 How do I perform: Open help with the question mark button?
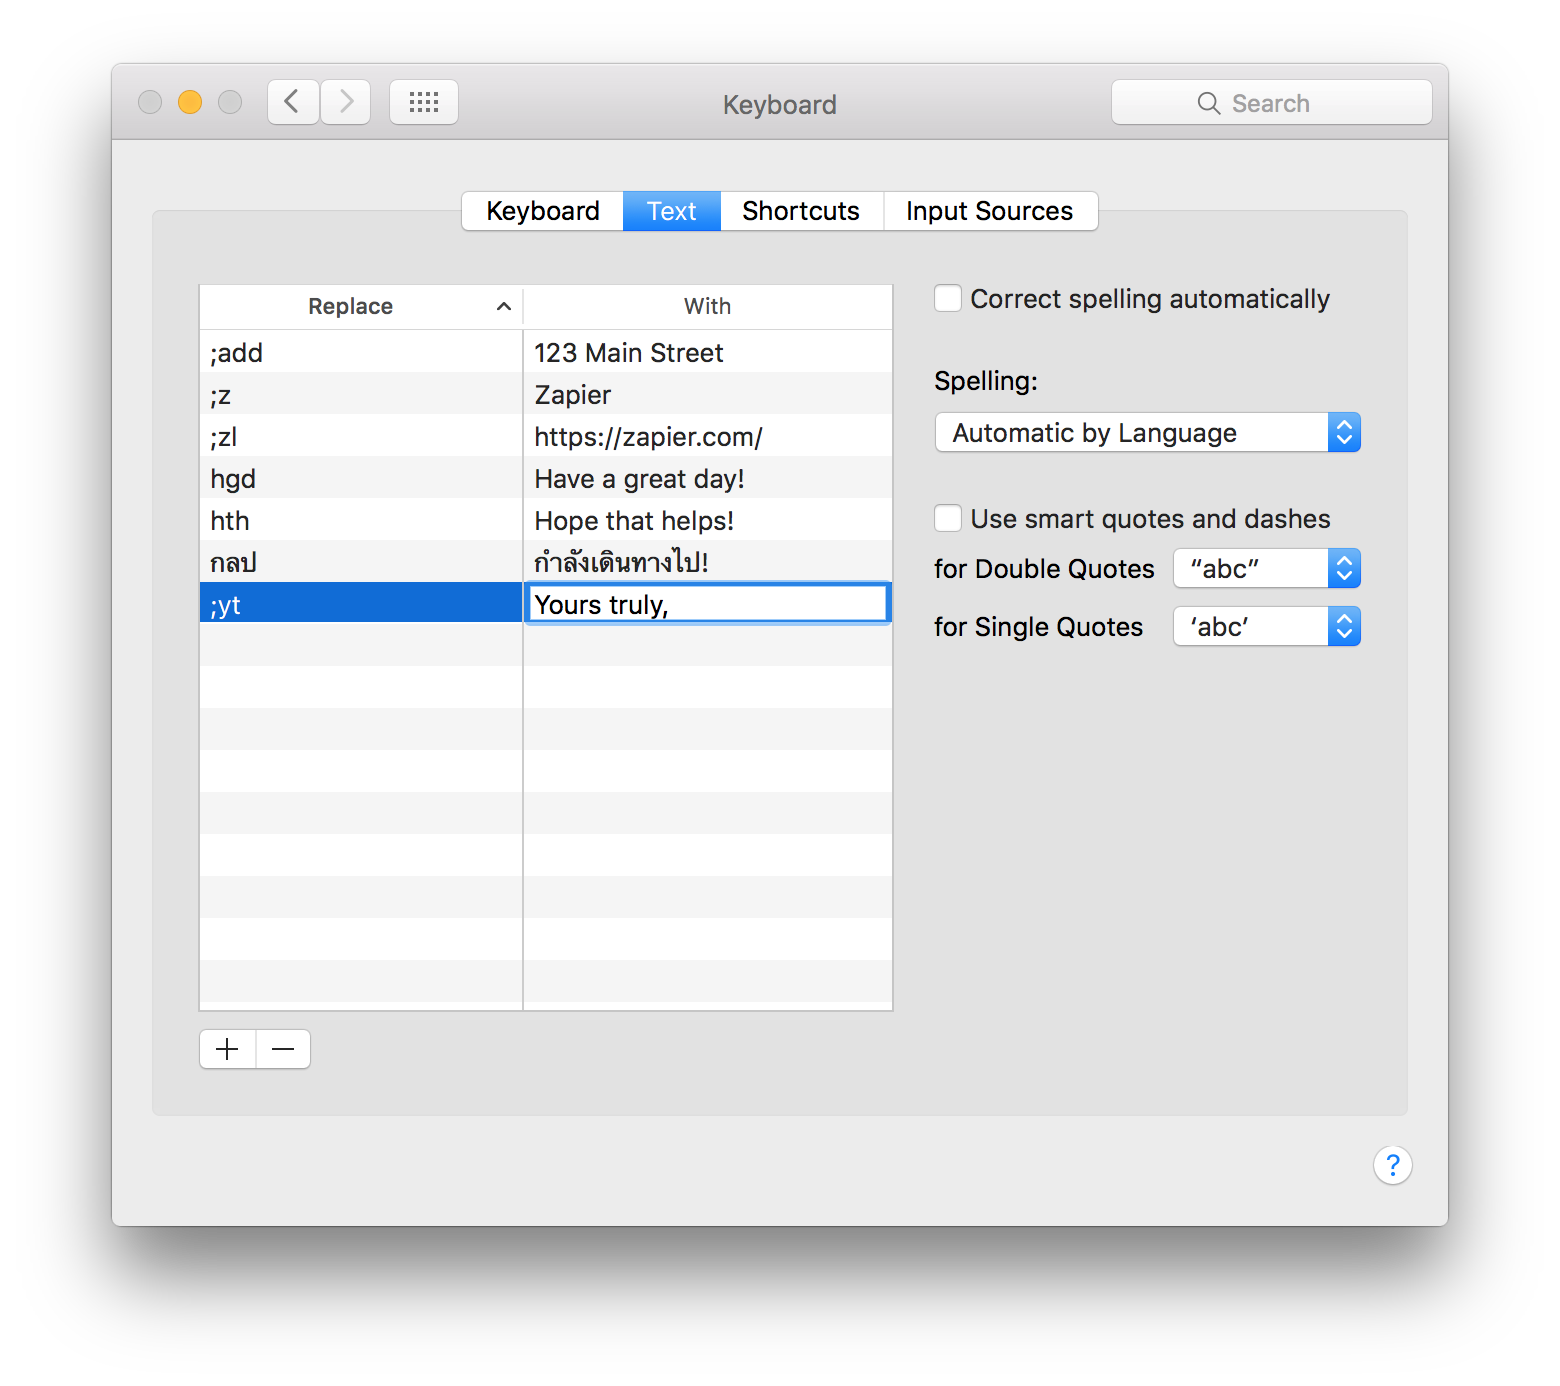click(1392, 1165)
